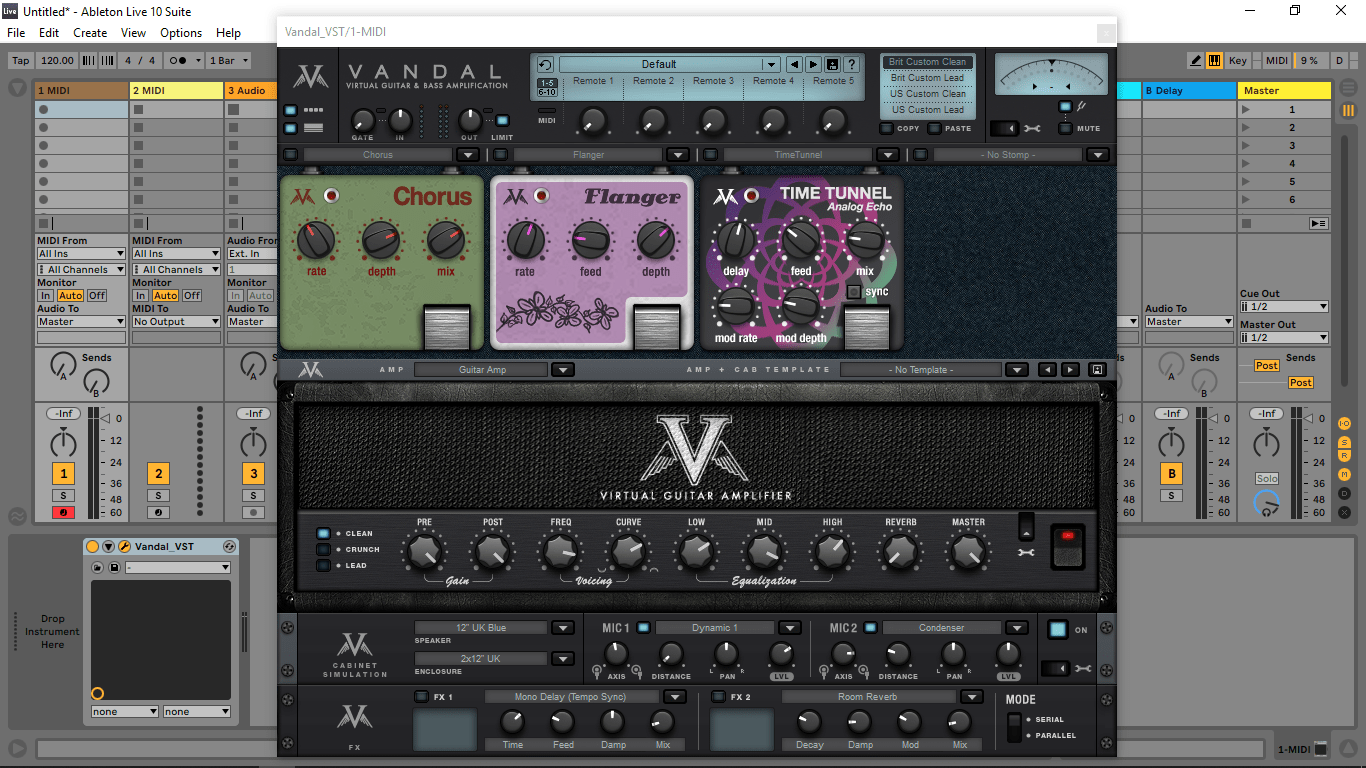Click the 1-5 remote bank selector

tap(547, 83)
